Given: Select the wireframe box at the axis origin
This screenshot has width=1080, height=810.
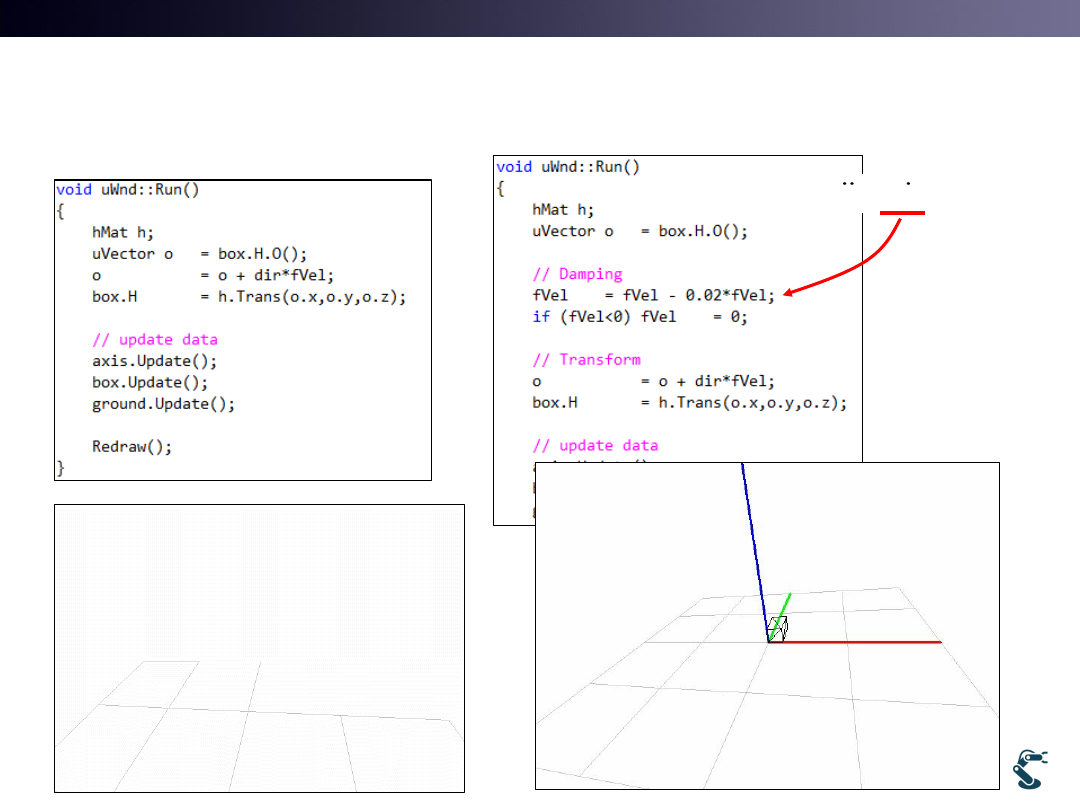Looking at the screenshot, I should 777,629.
